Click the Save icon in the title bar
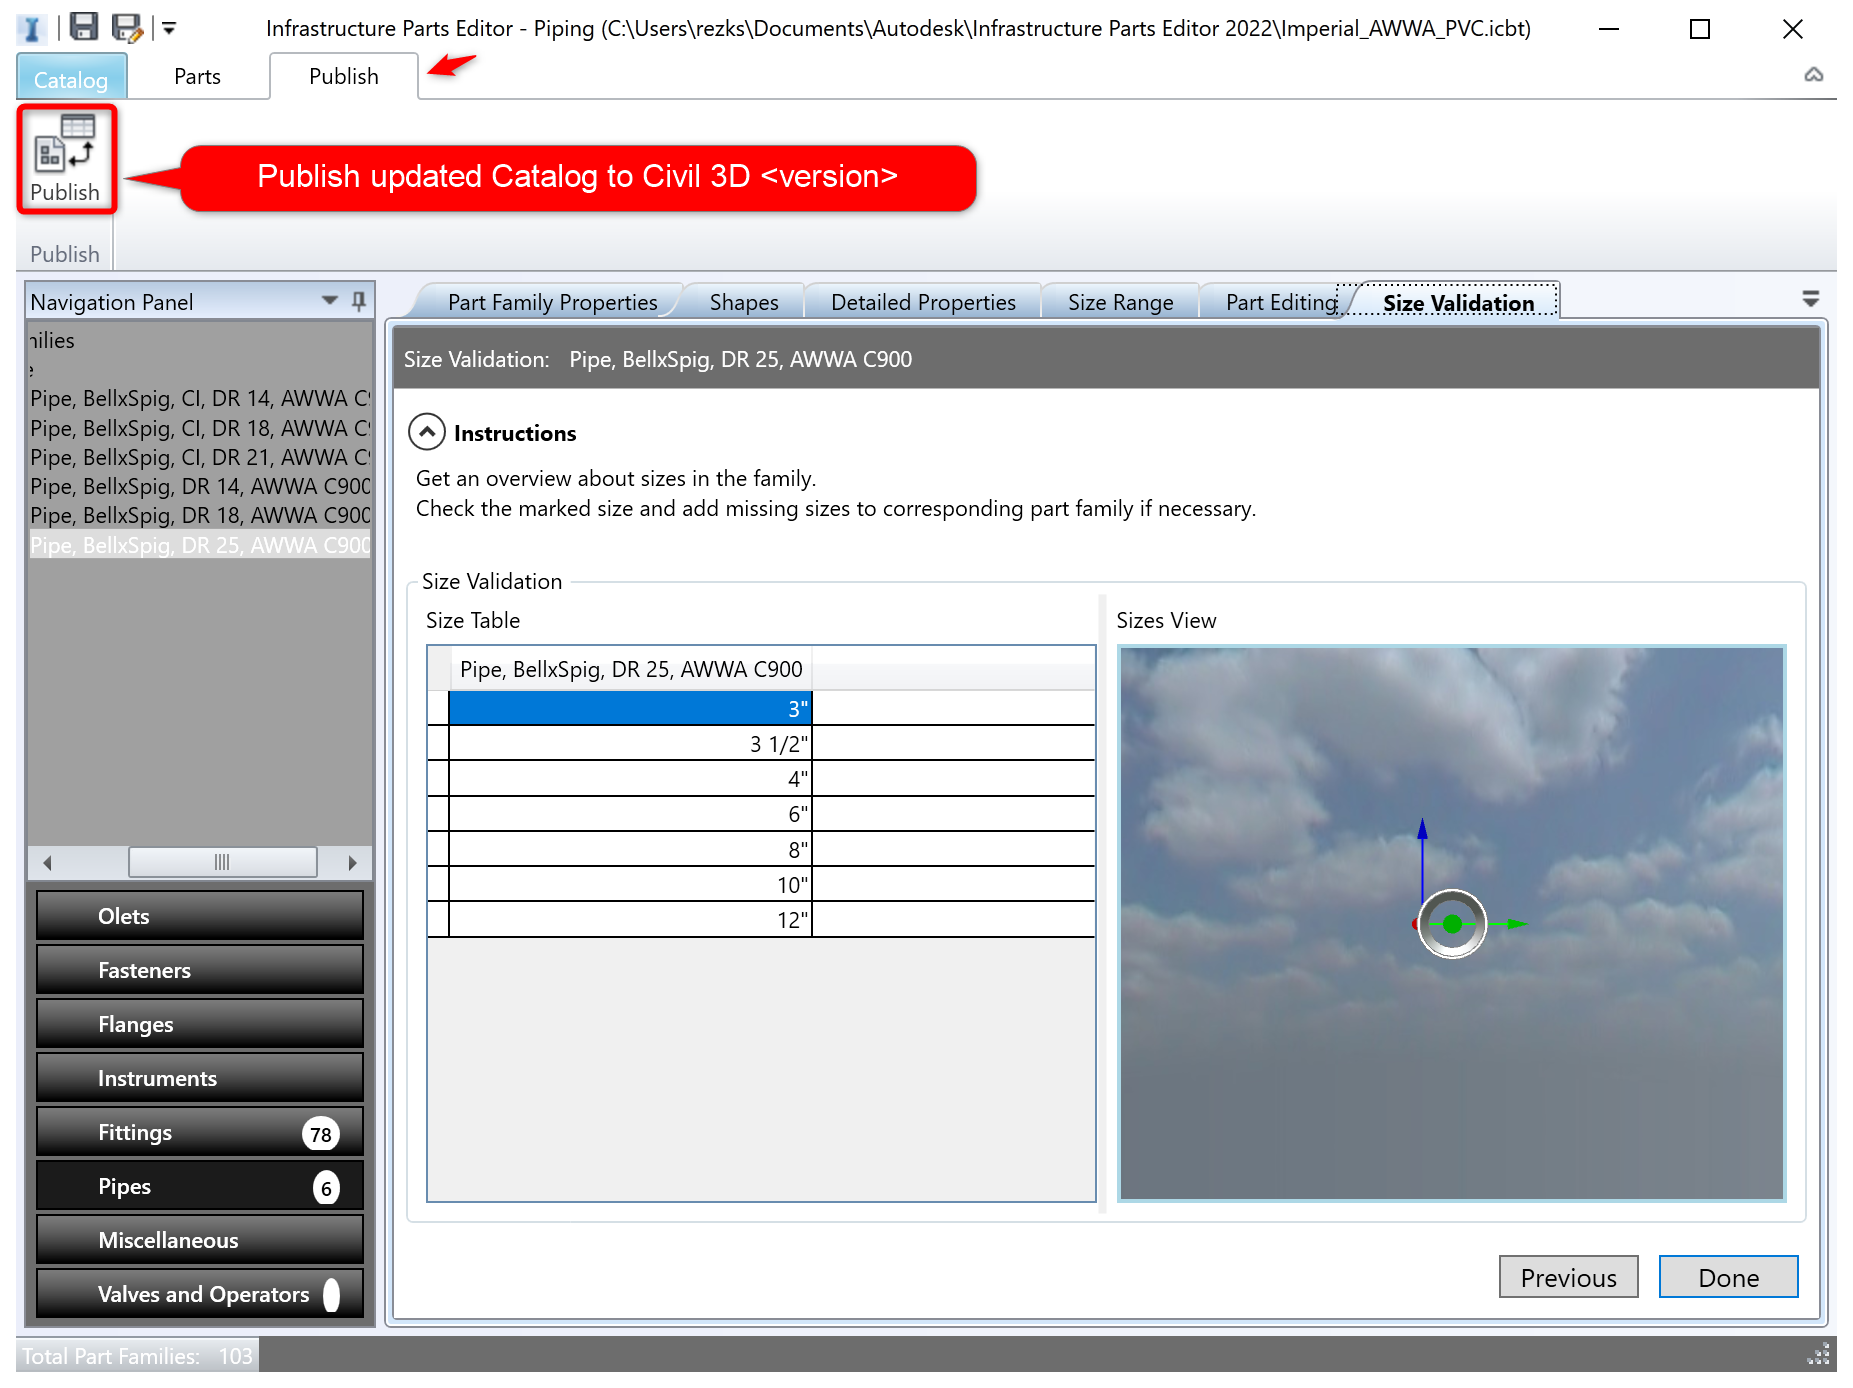The width and height of the screenshot is (1853, 1388). click(x=84, y=27)
